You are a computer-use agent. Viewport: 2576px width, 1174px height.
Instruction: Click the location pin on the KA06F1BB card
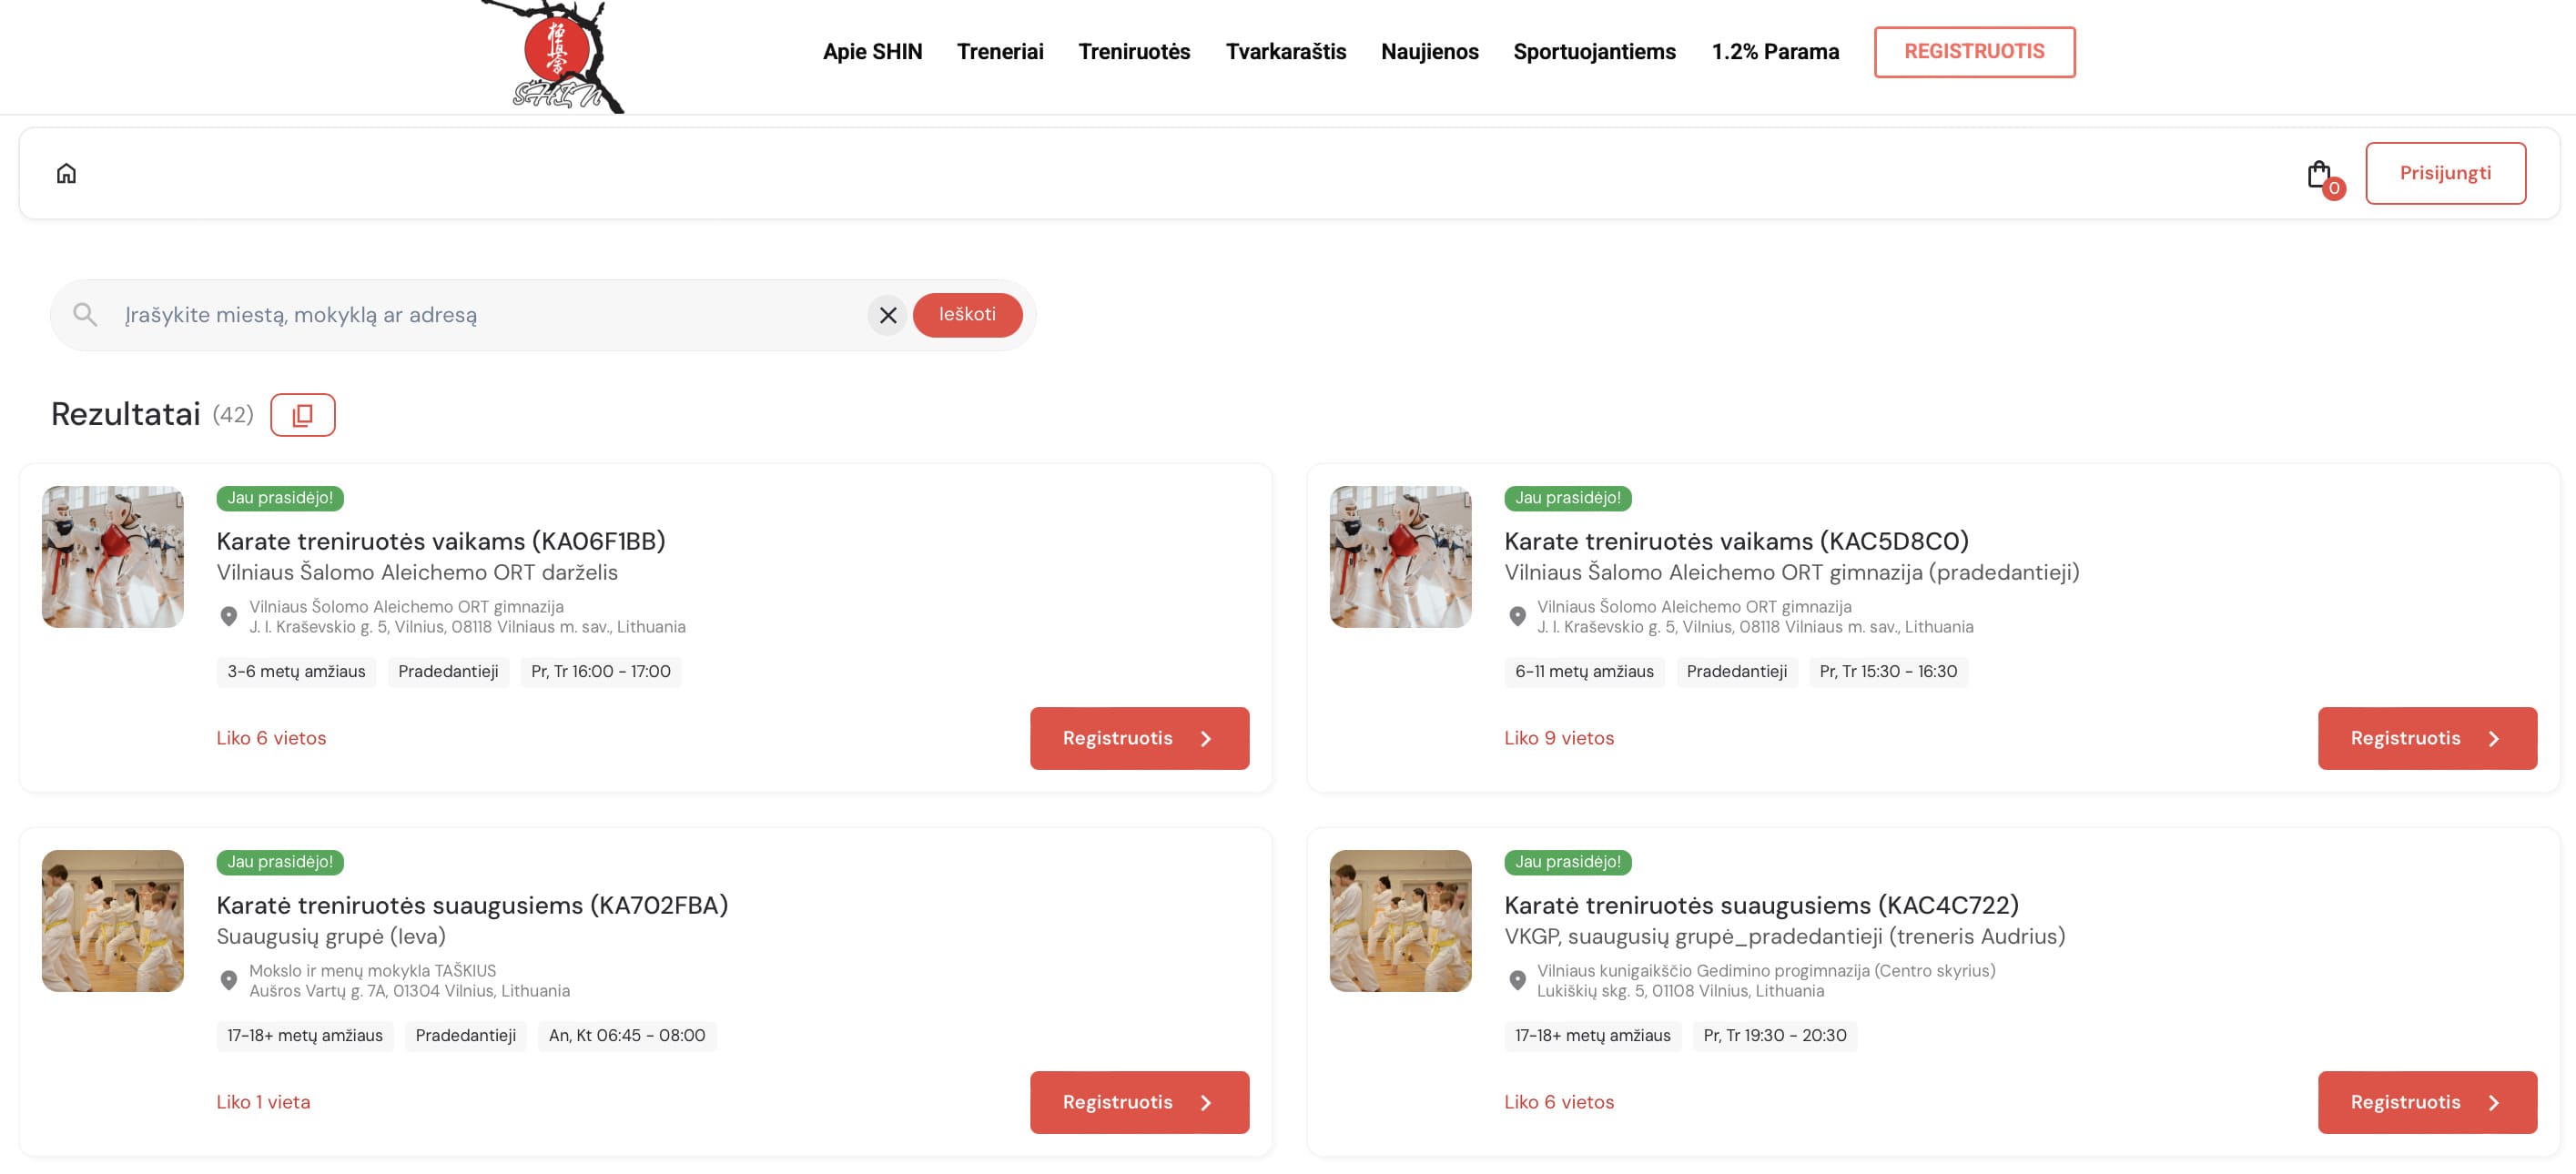point(230,616)
